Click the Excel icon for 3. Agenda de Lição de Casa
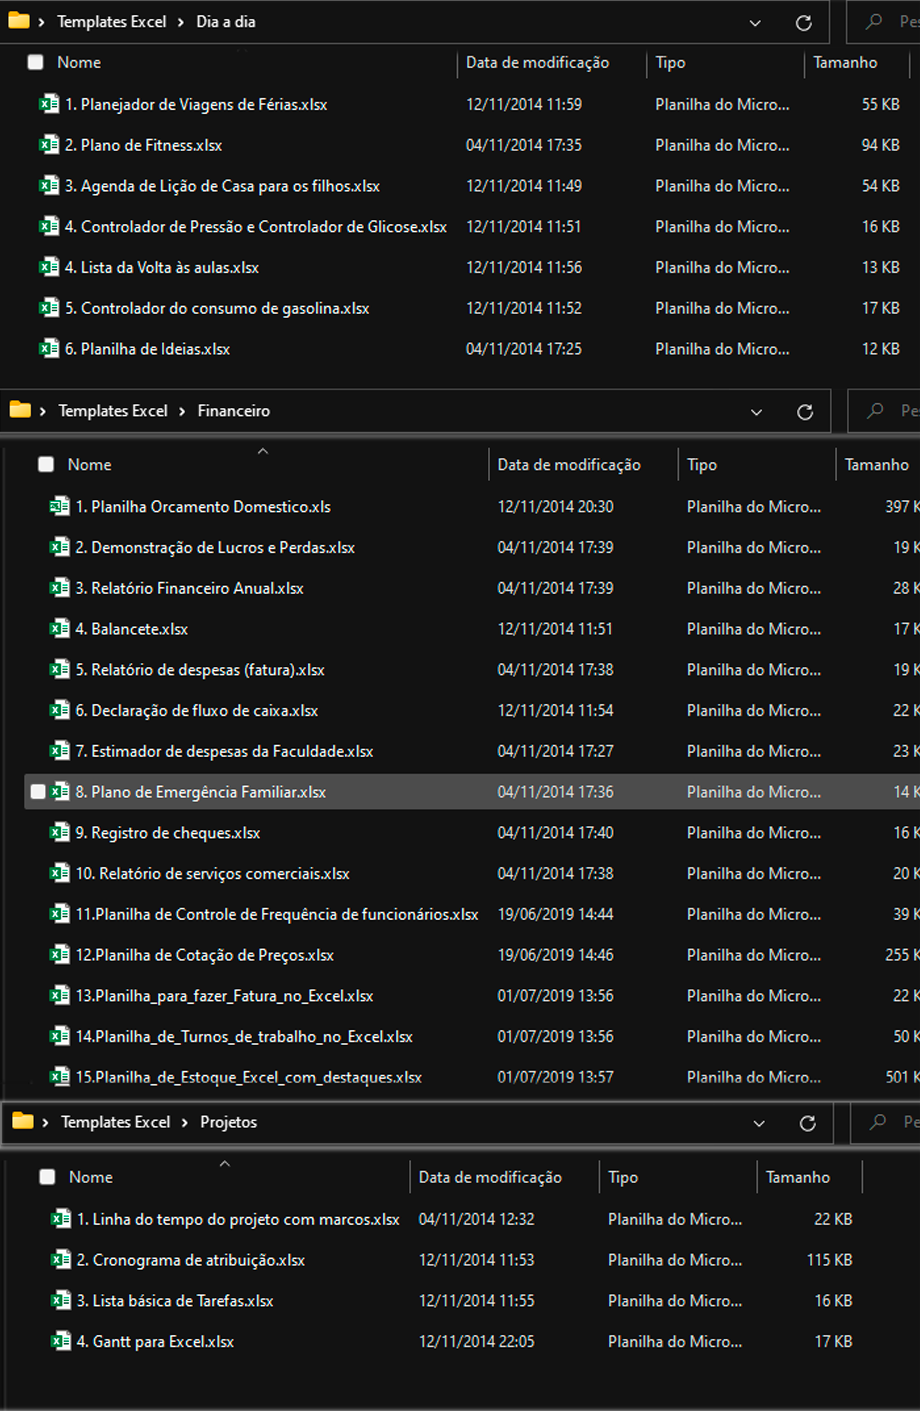The image size is (920, 1411). (49, 186)
